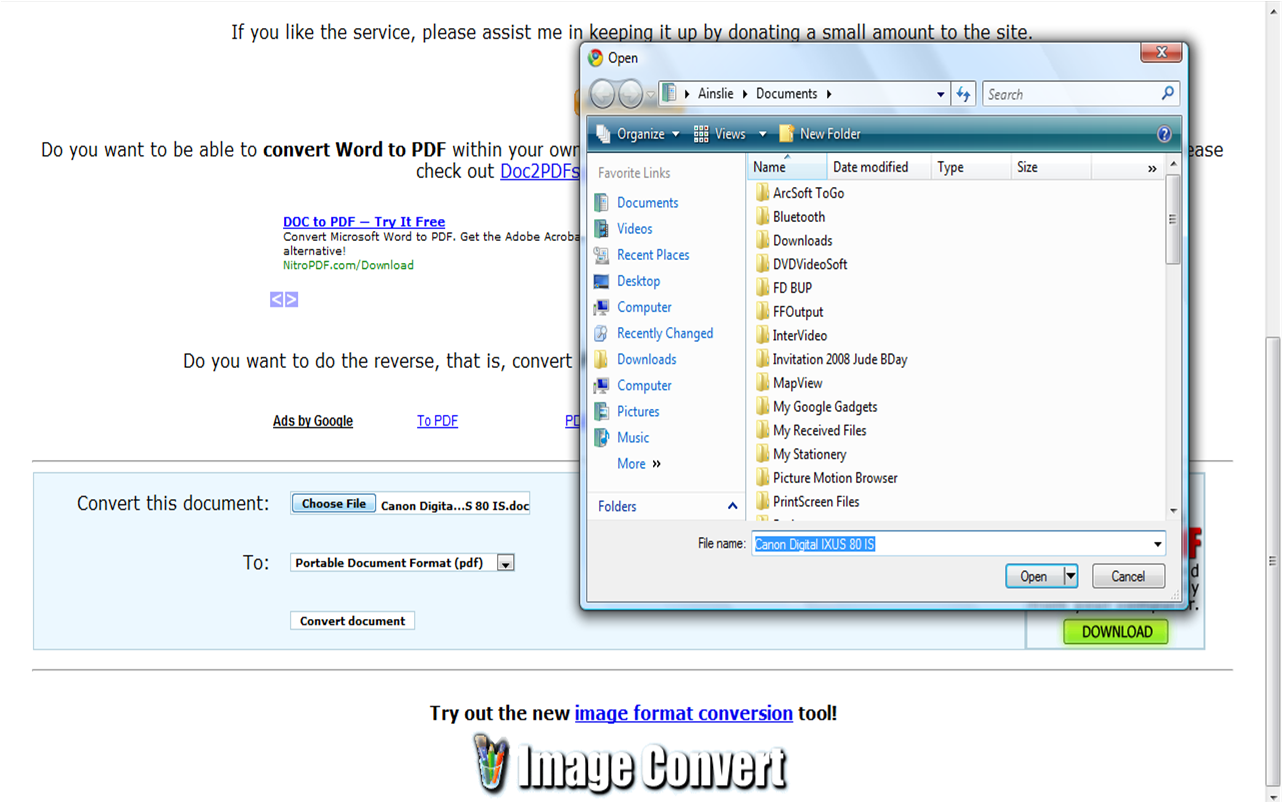This screenshot has width=1285, height=803.
Task: Click the Ainslie breadcrumb in the address bar
Action: 715,93
